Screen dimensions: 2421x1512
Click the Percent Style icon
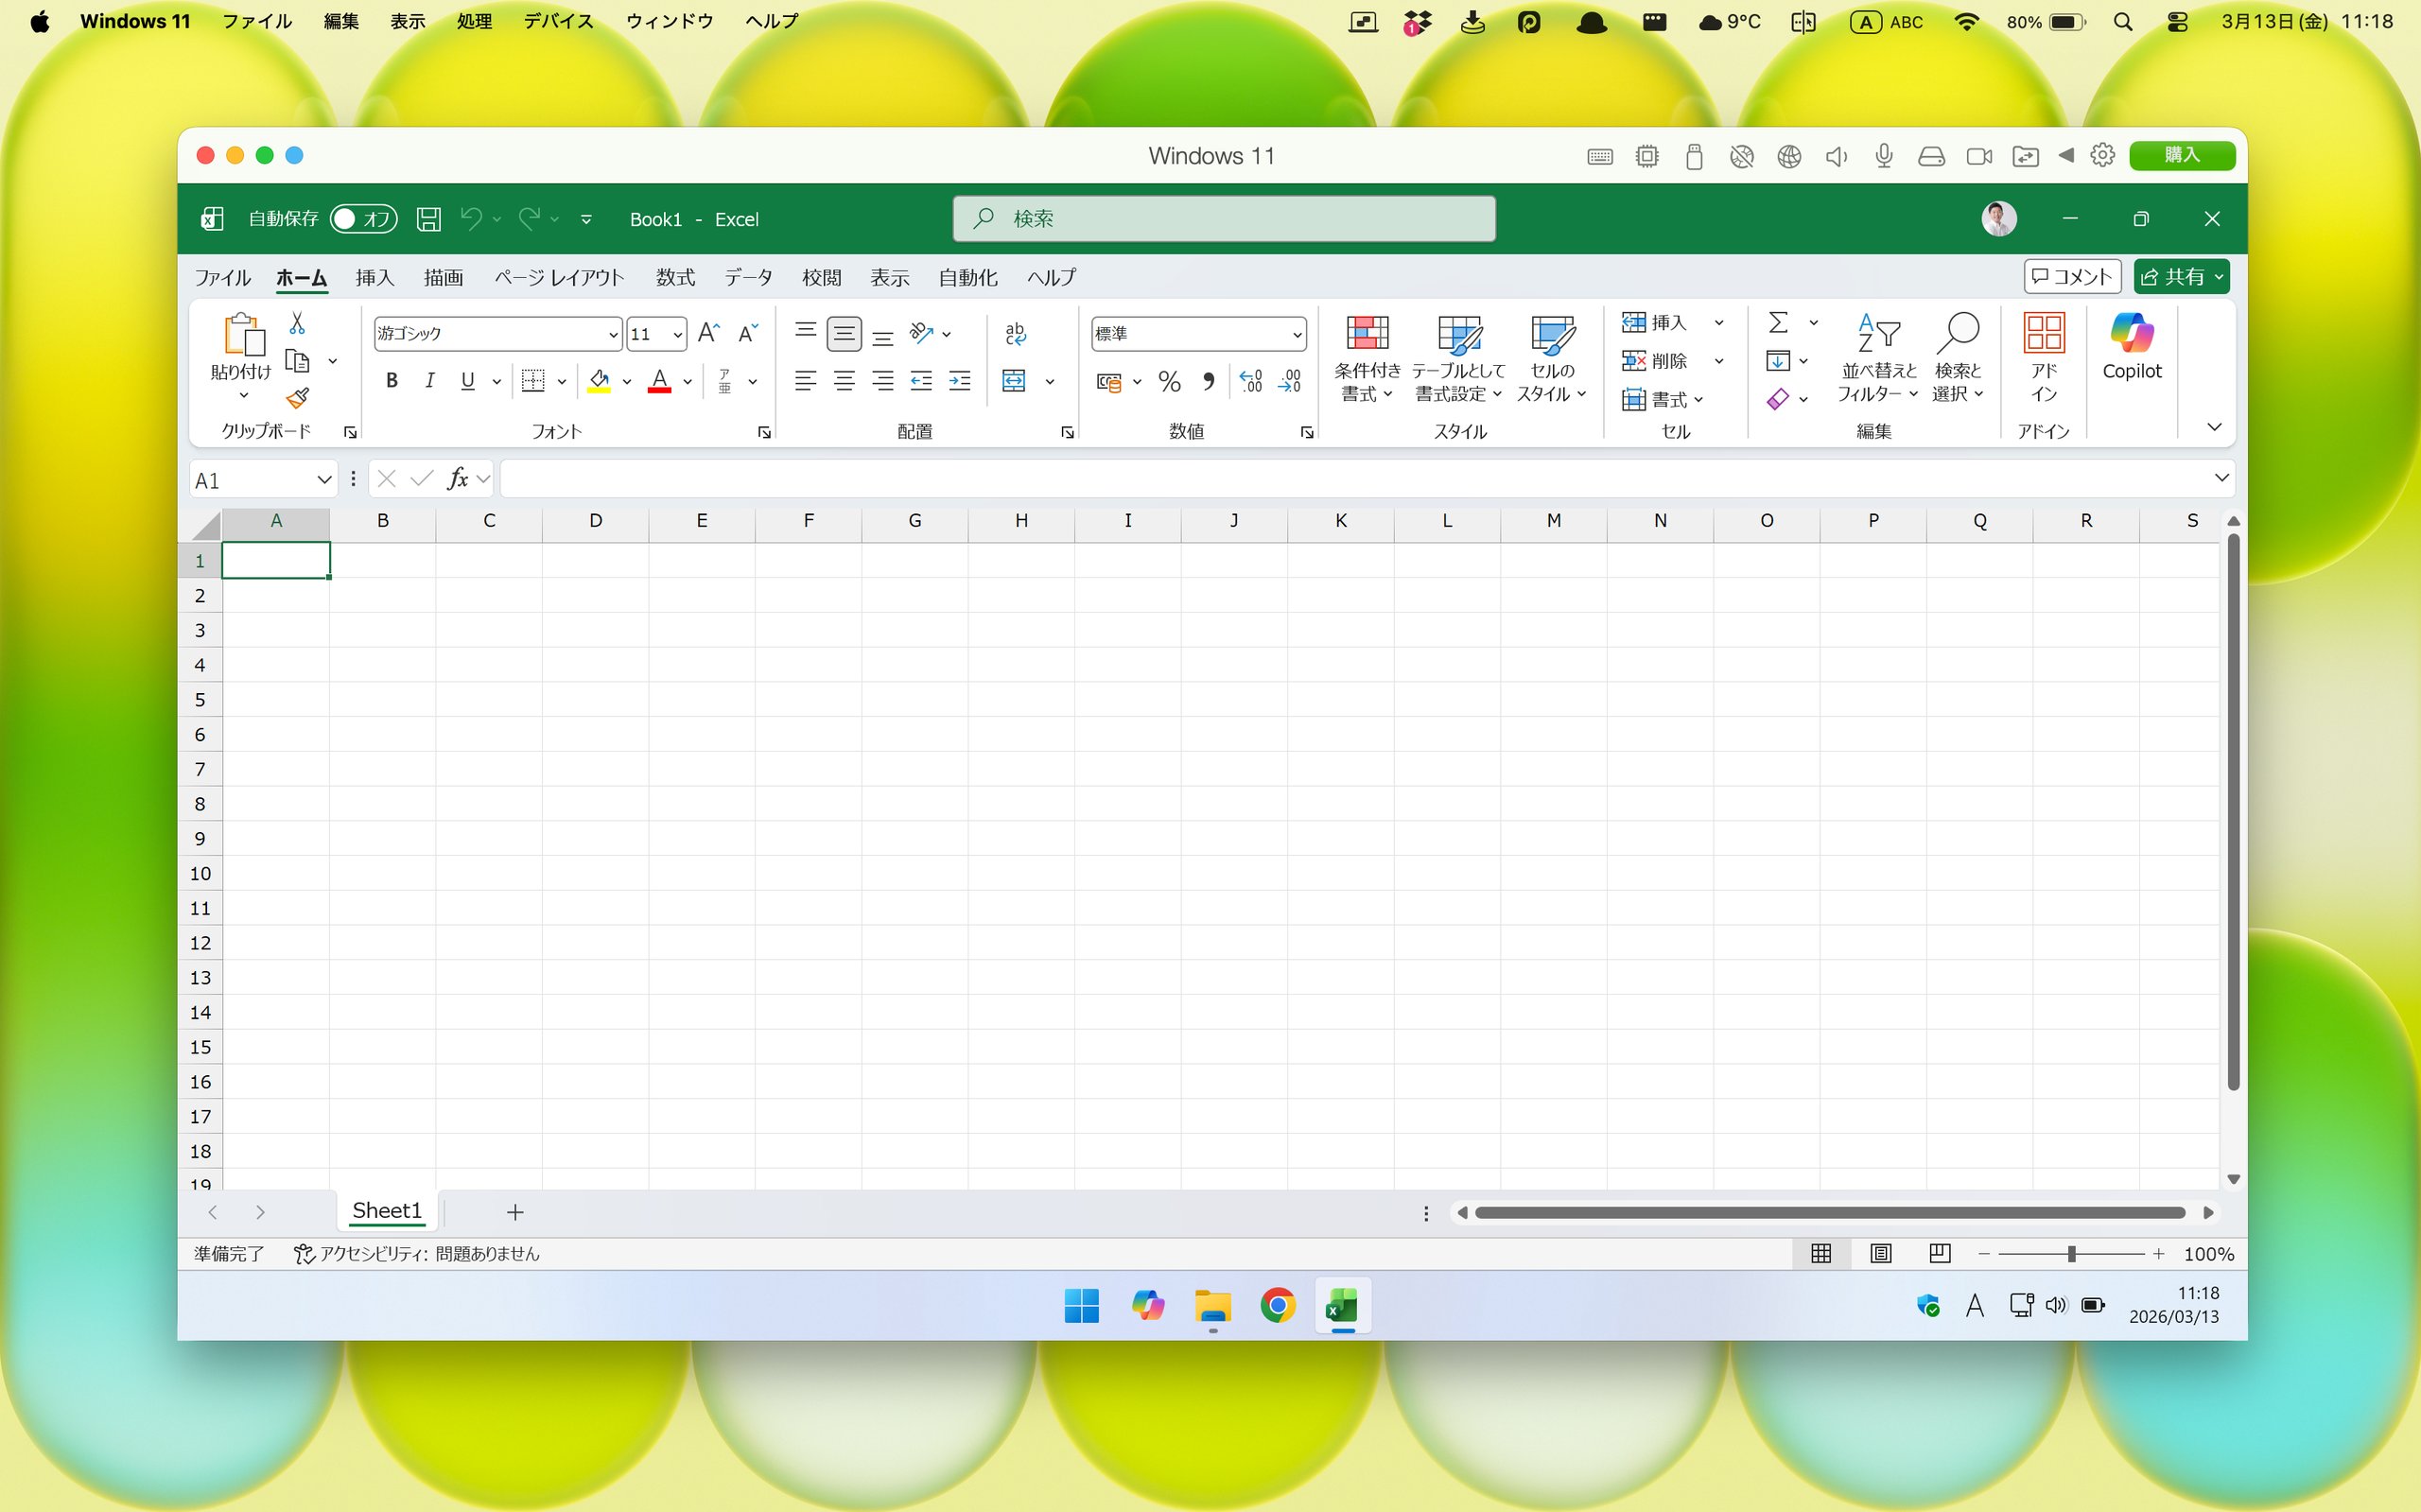point(1169,381)
